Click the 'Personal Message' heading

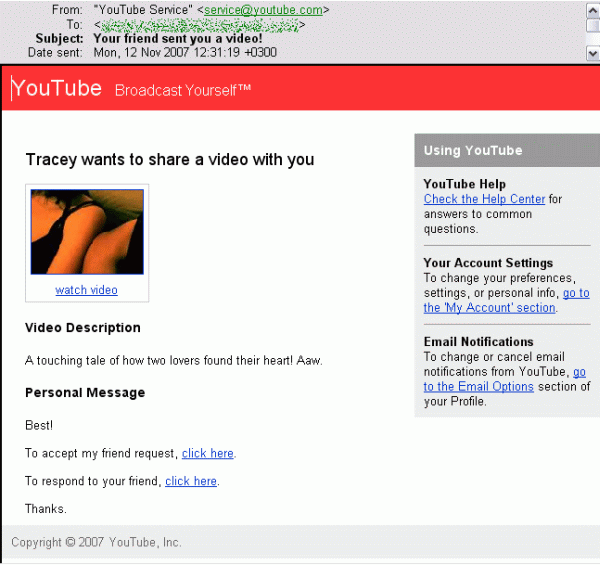(x=85, y=392)
